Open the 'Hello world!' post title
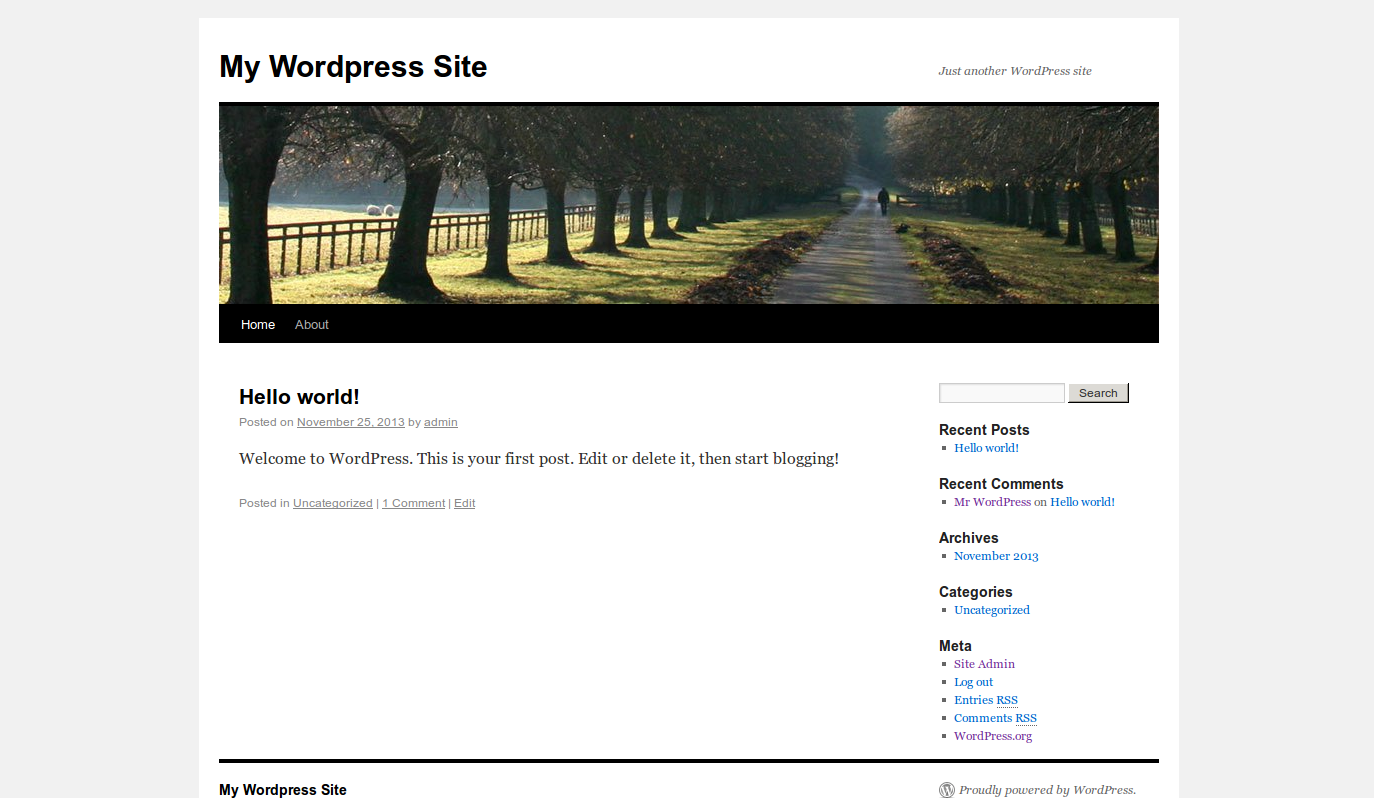The height and width of the screenshot is (798, 1374). [299, 397]
